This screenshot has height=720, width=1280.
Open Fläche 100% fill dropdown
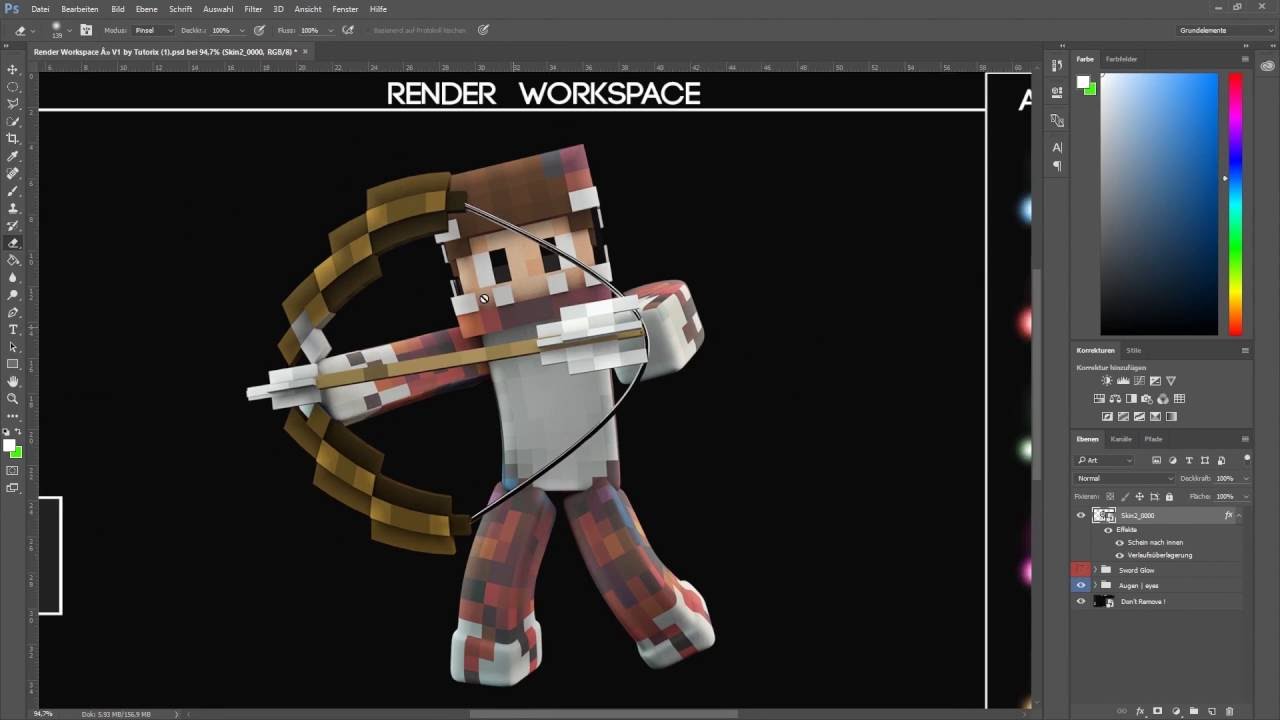[1246, 496]
